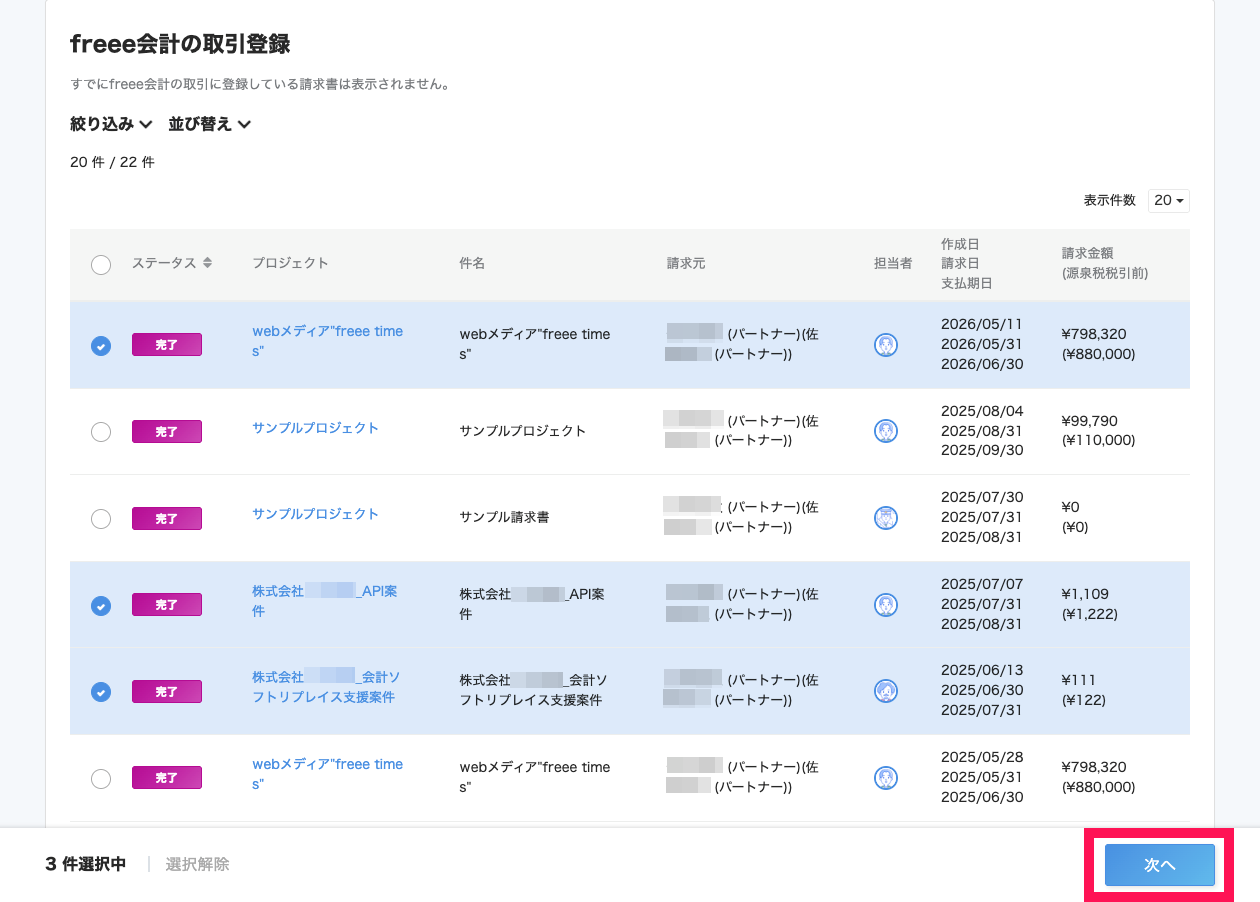Screen dimensions: 1260x902
Task: Click the サンプル請求書 subject text
Action: click(504, 517)
